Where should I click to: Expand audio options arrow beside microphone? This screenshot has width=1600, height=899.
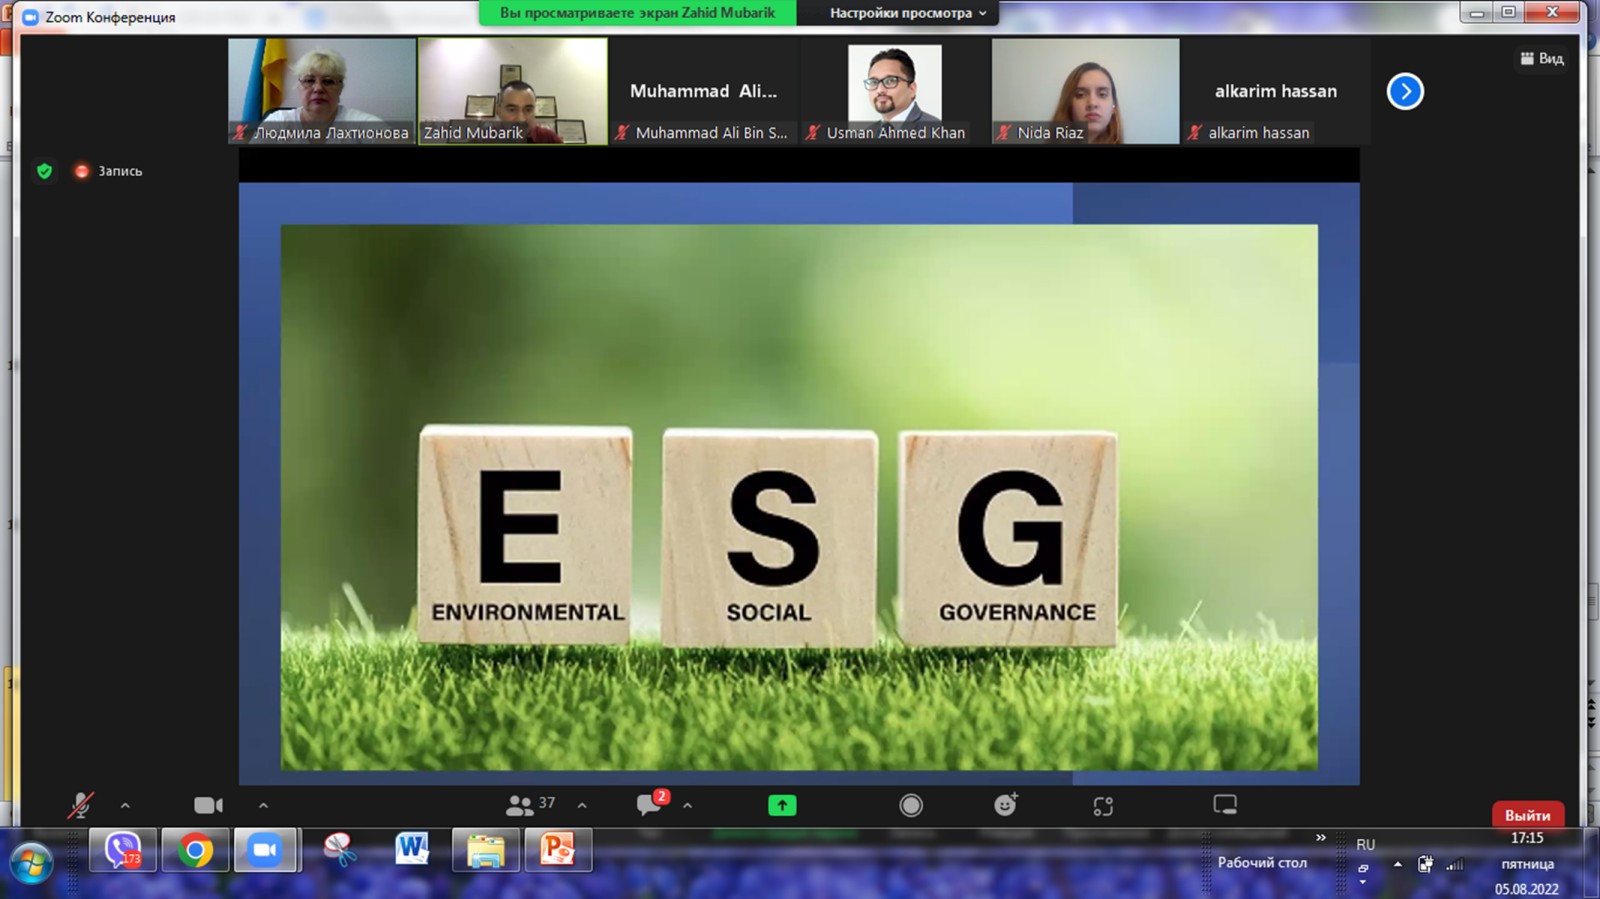(125, 805)
